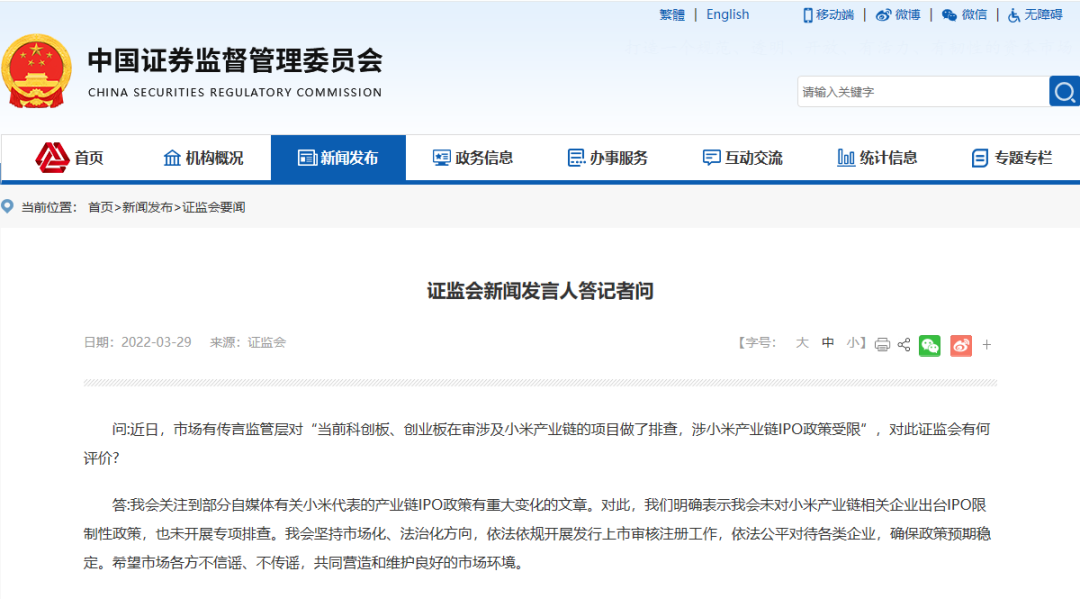The image size is (1080, 599).
Task: Click the CSRC national emblem logo
Action: (36, 72)
